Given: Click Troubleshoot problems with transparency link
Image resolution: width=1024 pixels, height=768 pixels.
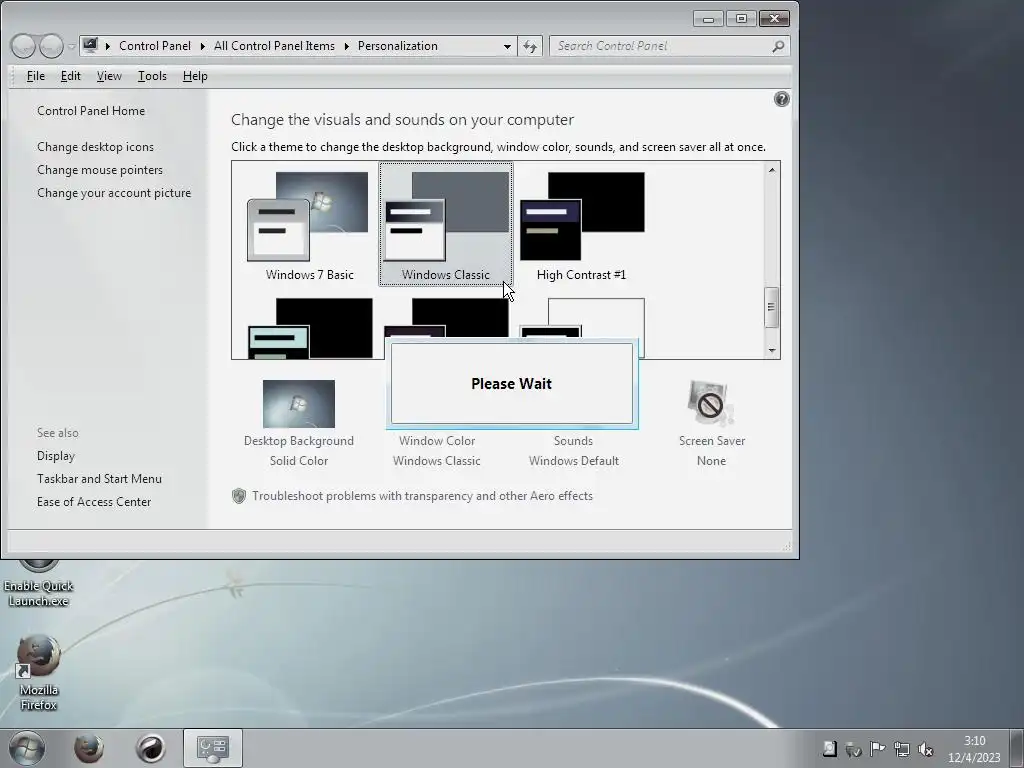Looking at the screenshot, I should tap(423, 496).
